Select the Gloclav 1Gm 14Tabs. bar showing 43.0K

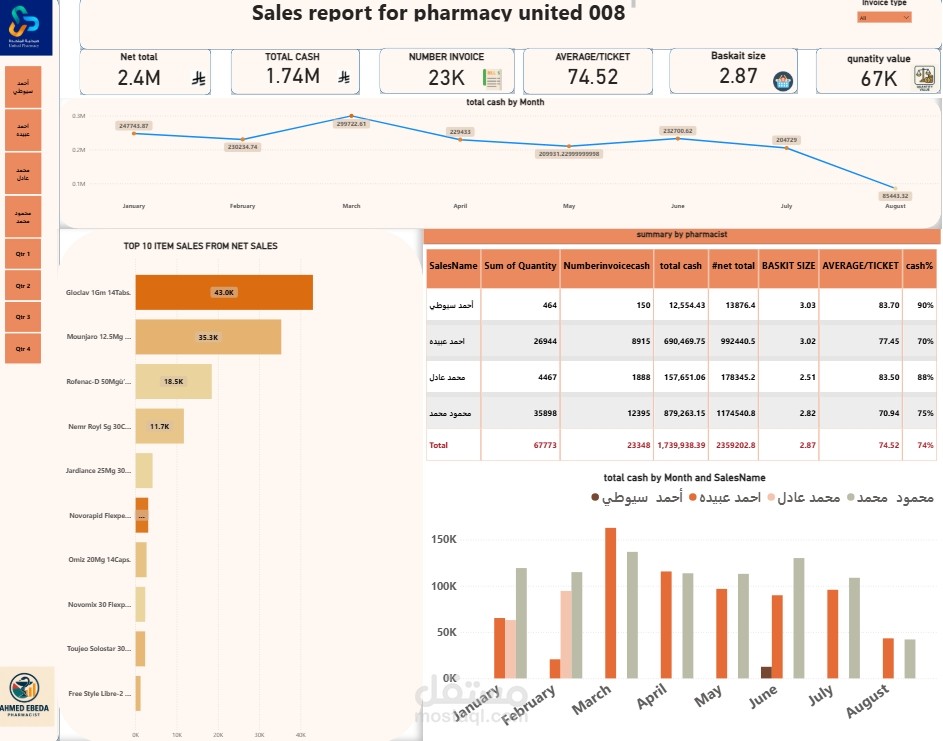tap(224, 292)
